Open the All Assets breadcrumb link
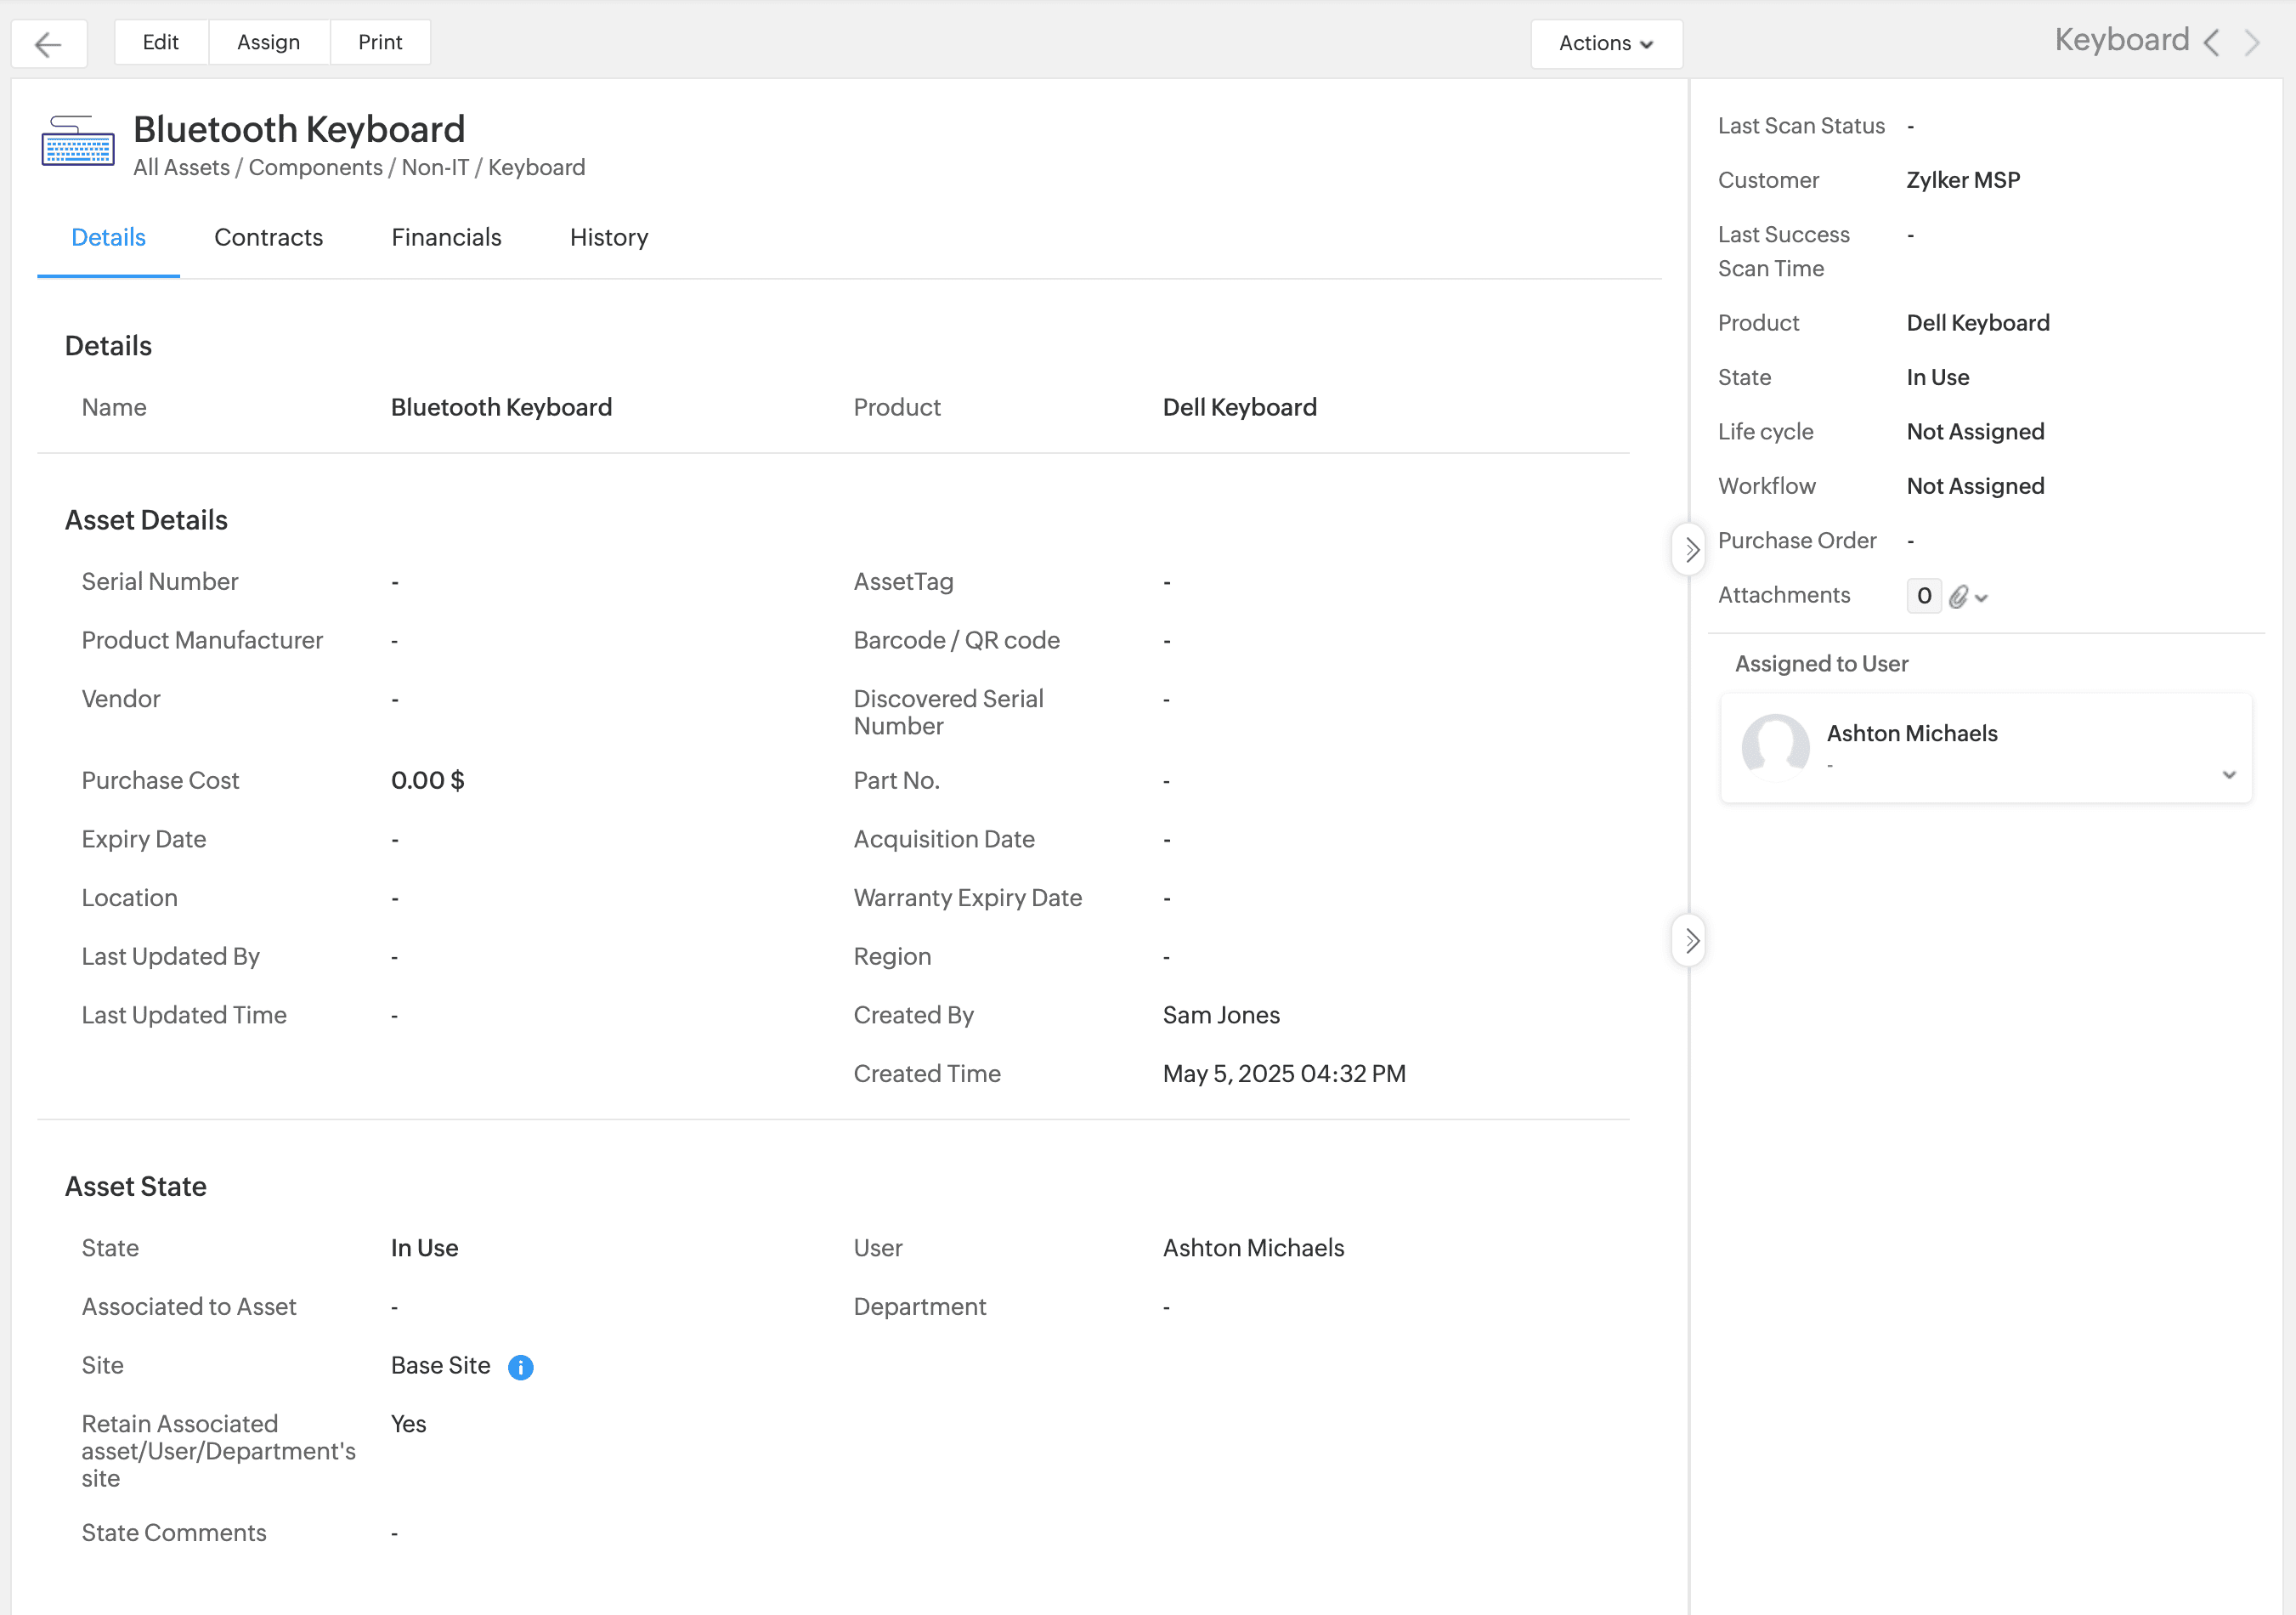 [181, 167]
